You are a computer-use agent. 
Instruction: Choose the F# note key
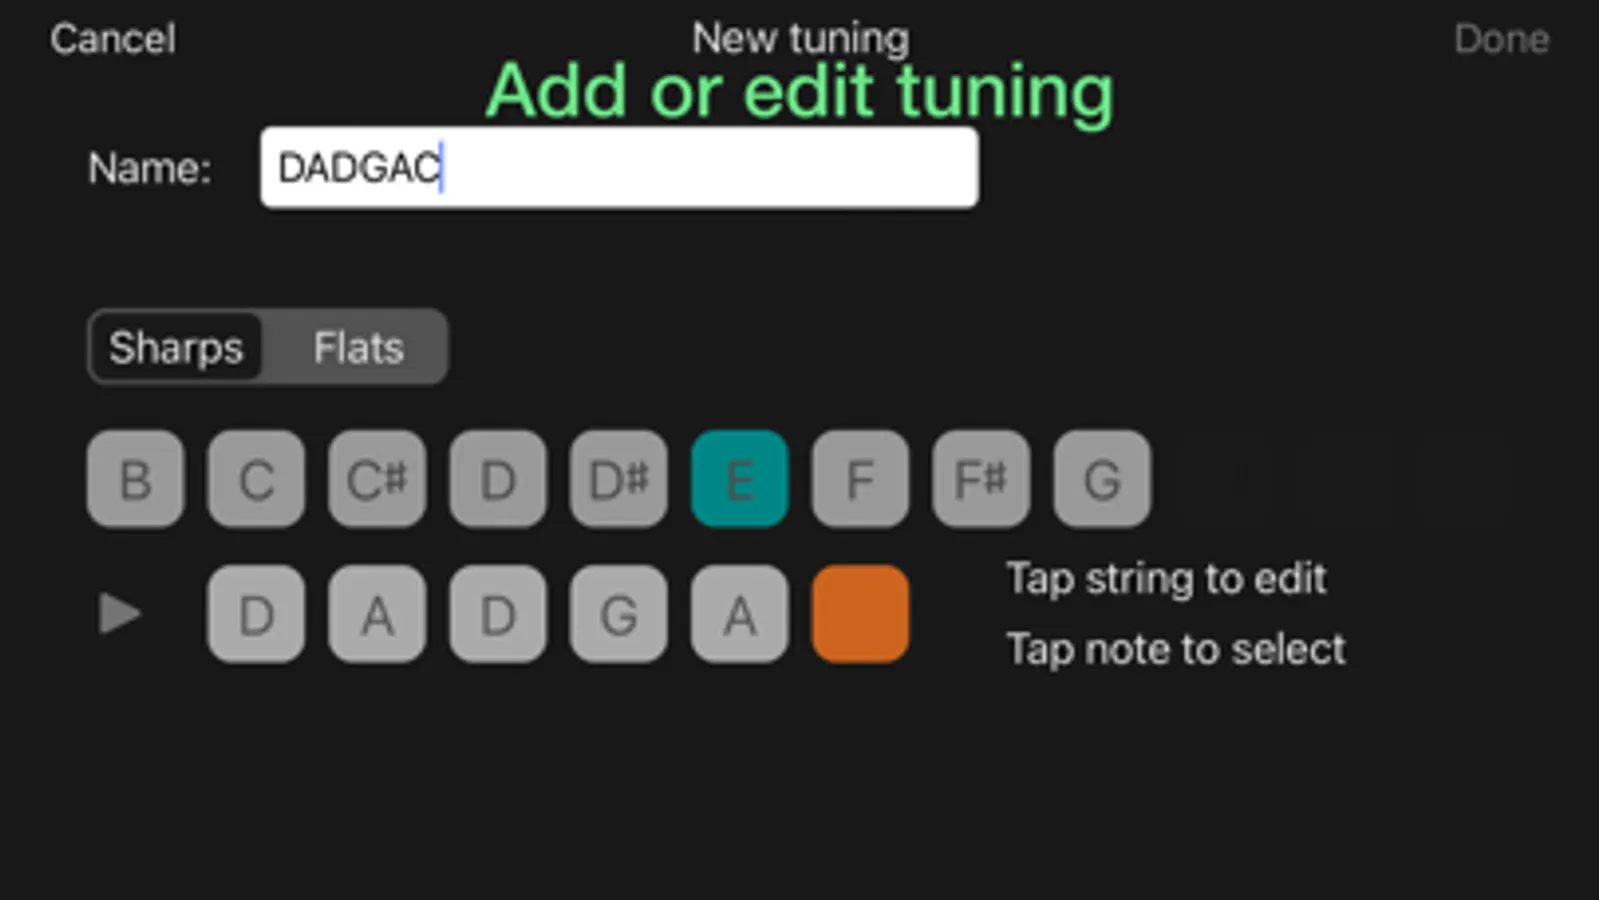981,479
